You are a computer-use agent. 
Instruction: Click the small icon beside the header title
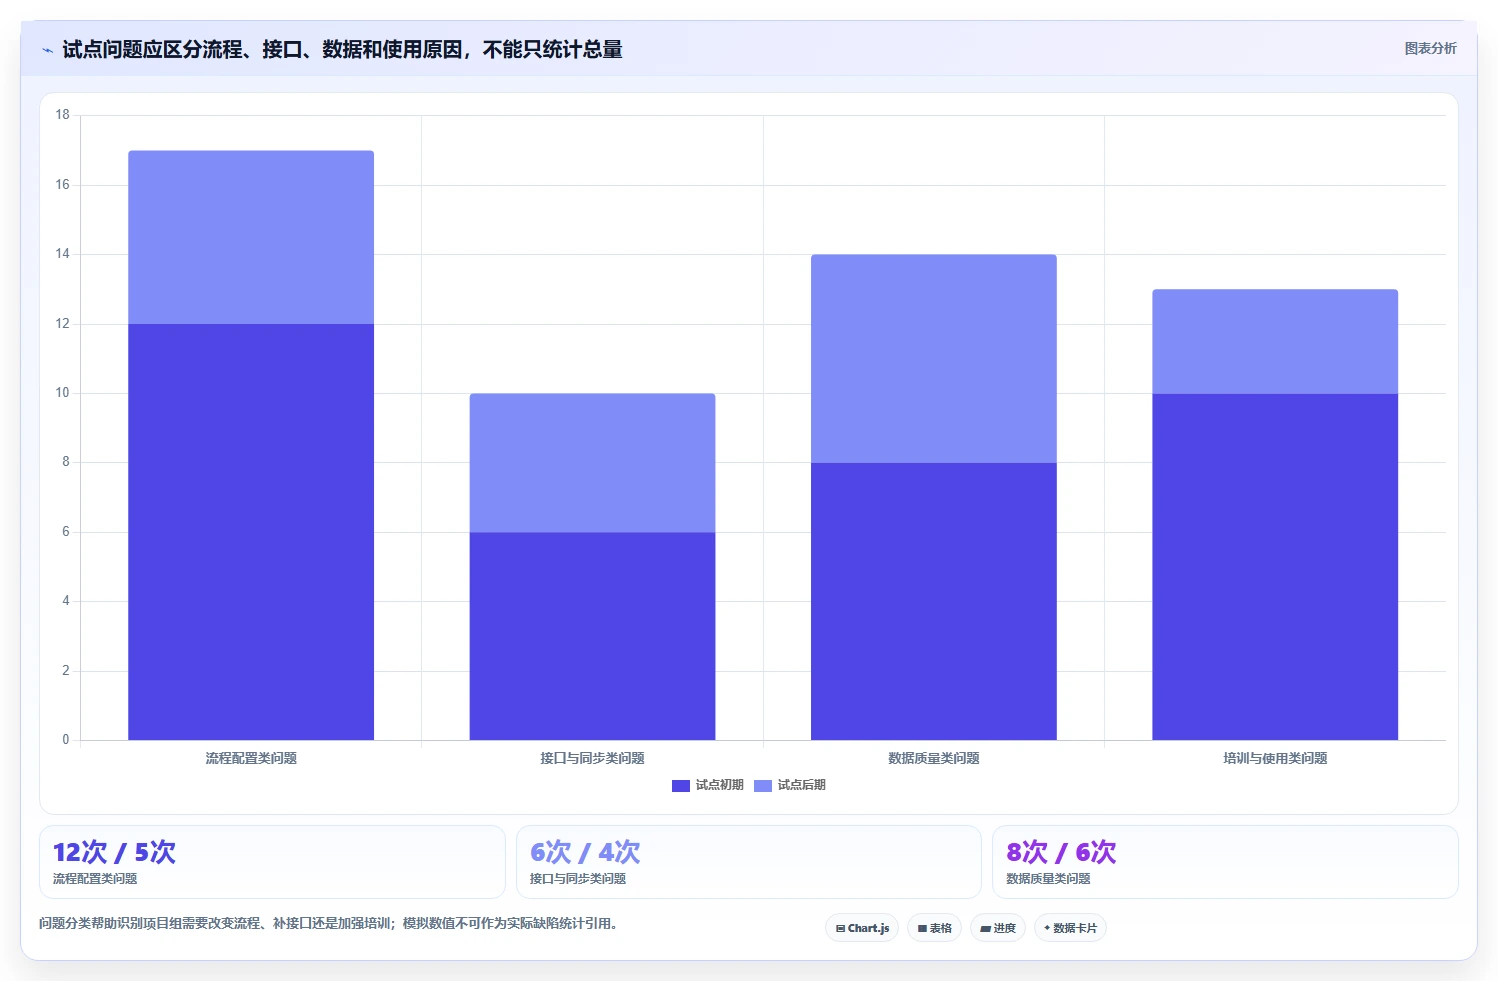pos(47,50)
